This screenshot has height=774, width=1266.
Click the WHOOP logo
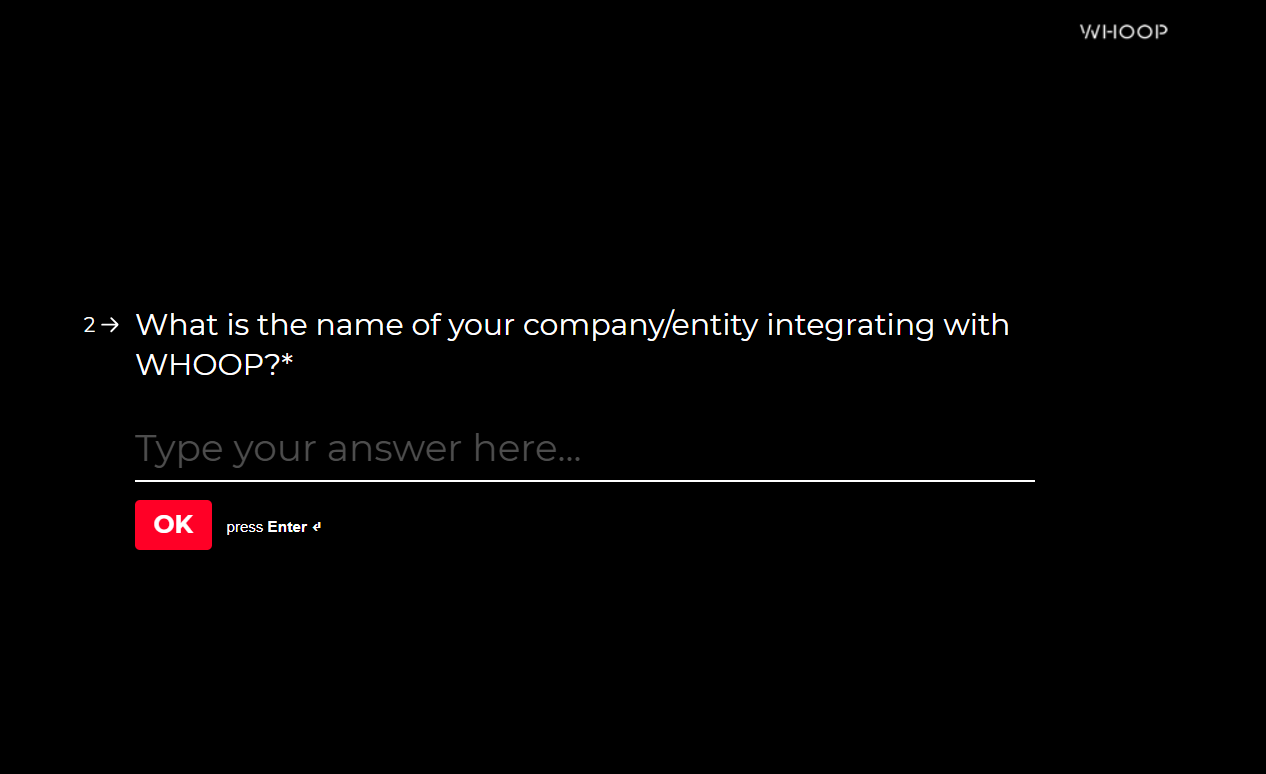(1123, 32)
